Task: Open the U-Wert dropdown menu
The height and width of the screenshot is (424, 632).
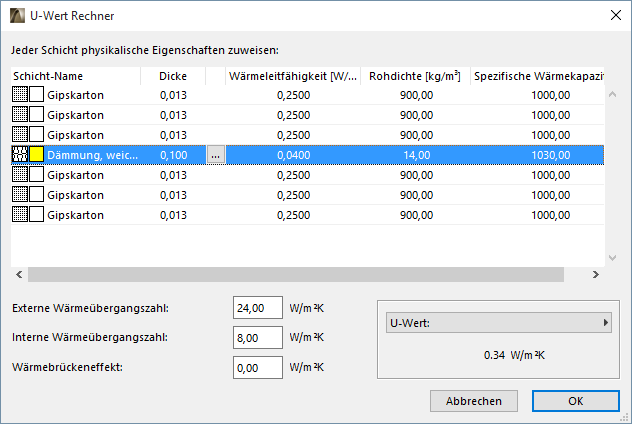Action: pyautogui.click(x=499, y=323)
